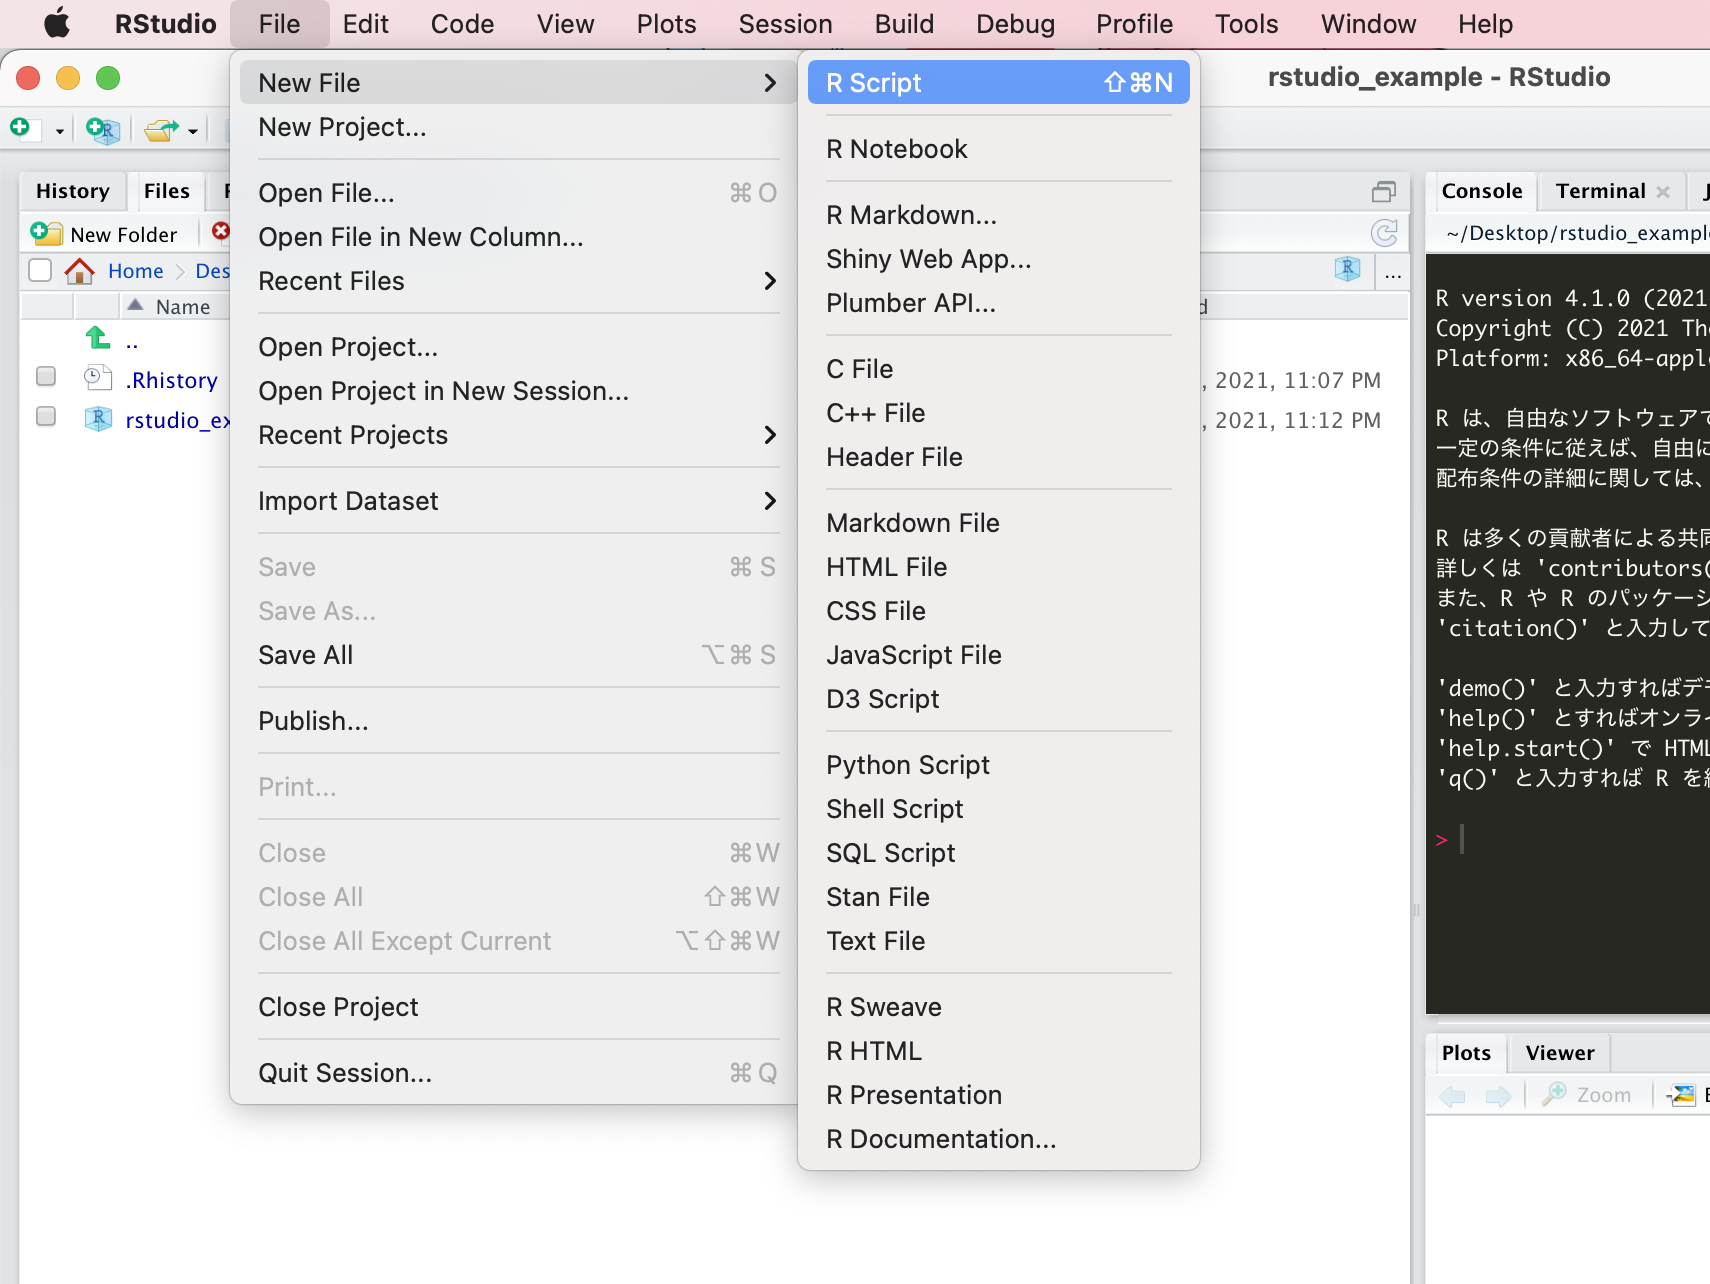
Task: Toggle the select-all files checkbox
Action: click(x=40, y=271)
